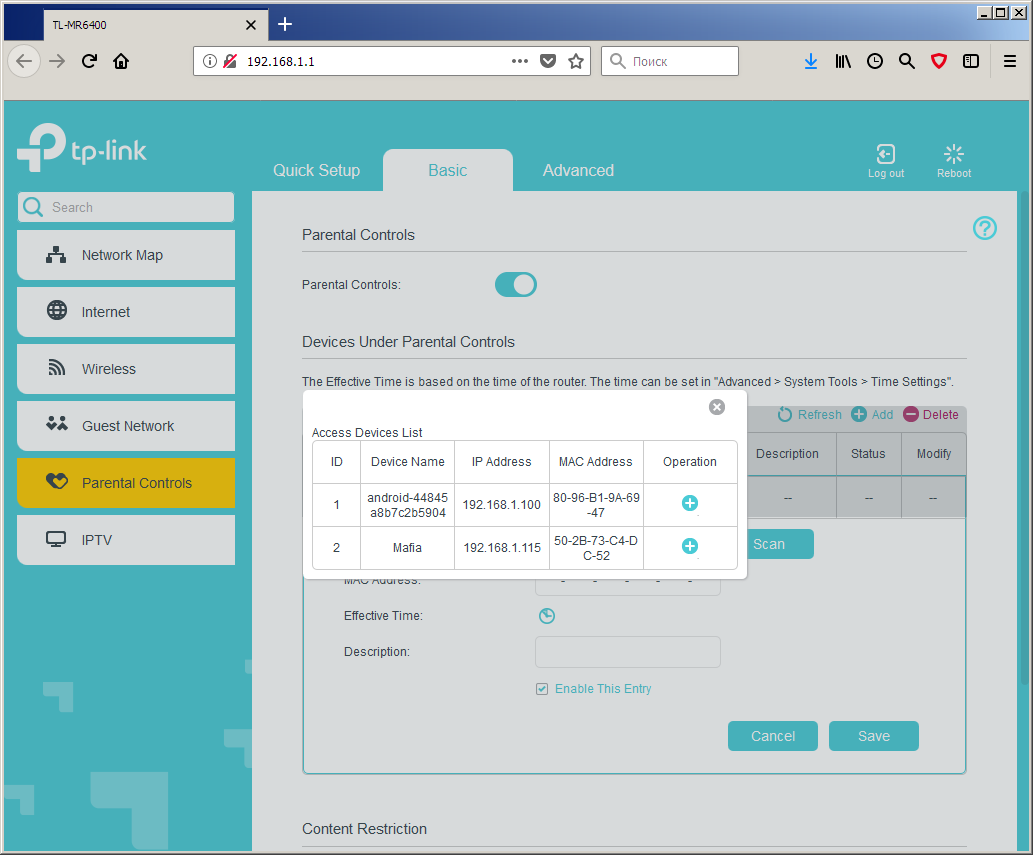Click the Firefox downloads arrow icon
Viewport: 1033px width, 855px height.
(811, 61)
